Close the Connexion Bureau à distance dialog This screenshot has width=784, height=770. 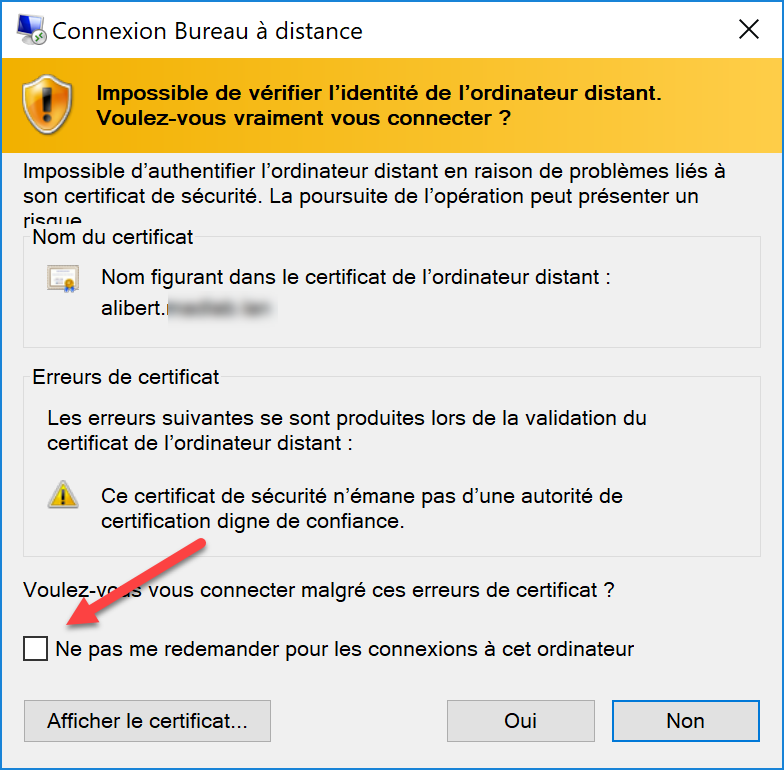pos(748,30)
